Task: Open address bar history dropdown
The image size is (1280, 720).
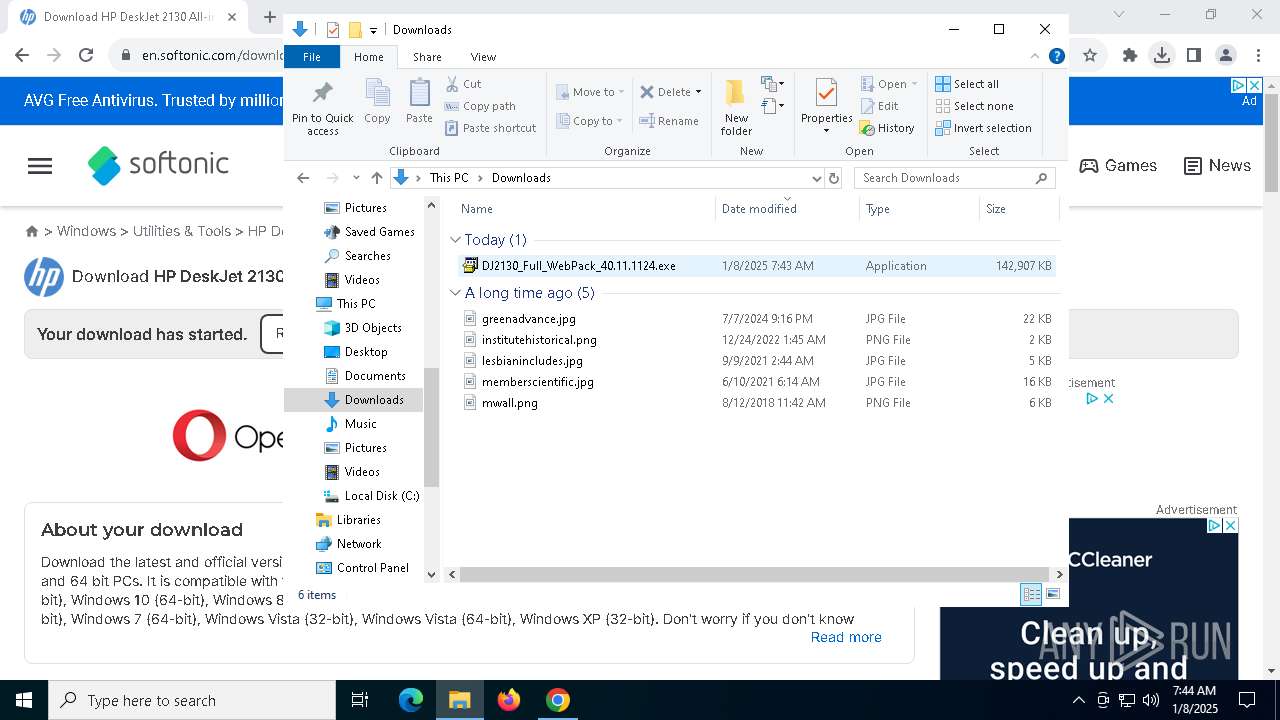Action: [816, 178]
